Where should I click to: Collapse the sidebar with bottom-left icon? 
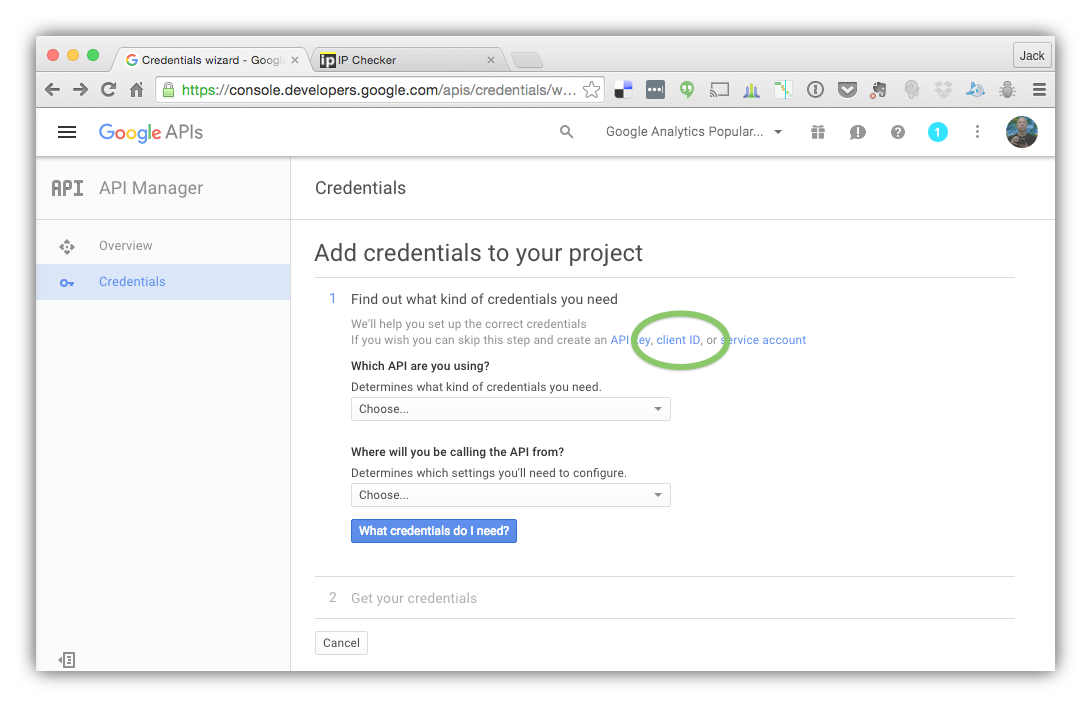[67, 660]
